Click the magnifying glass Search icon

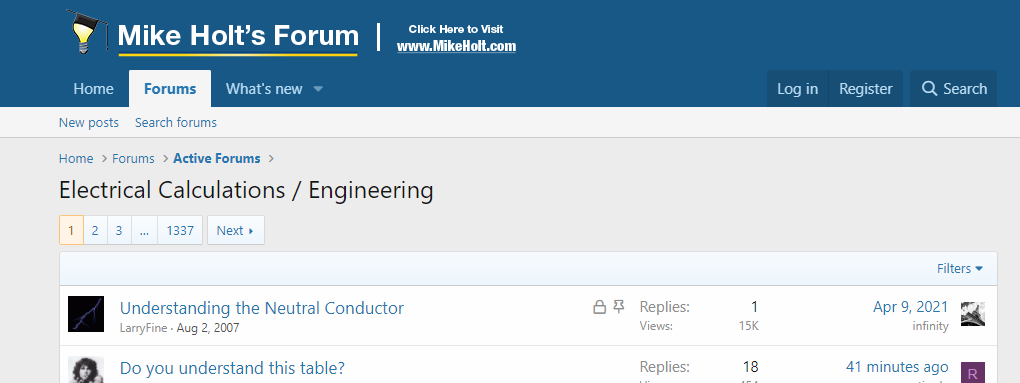[930, 89]
